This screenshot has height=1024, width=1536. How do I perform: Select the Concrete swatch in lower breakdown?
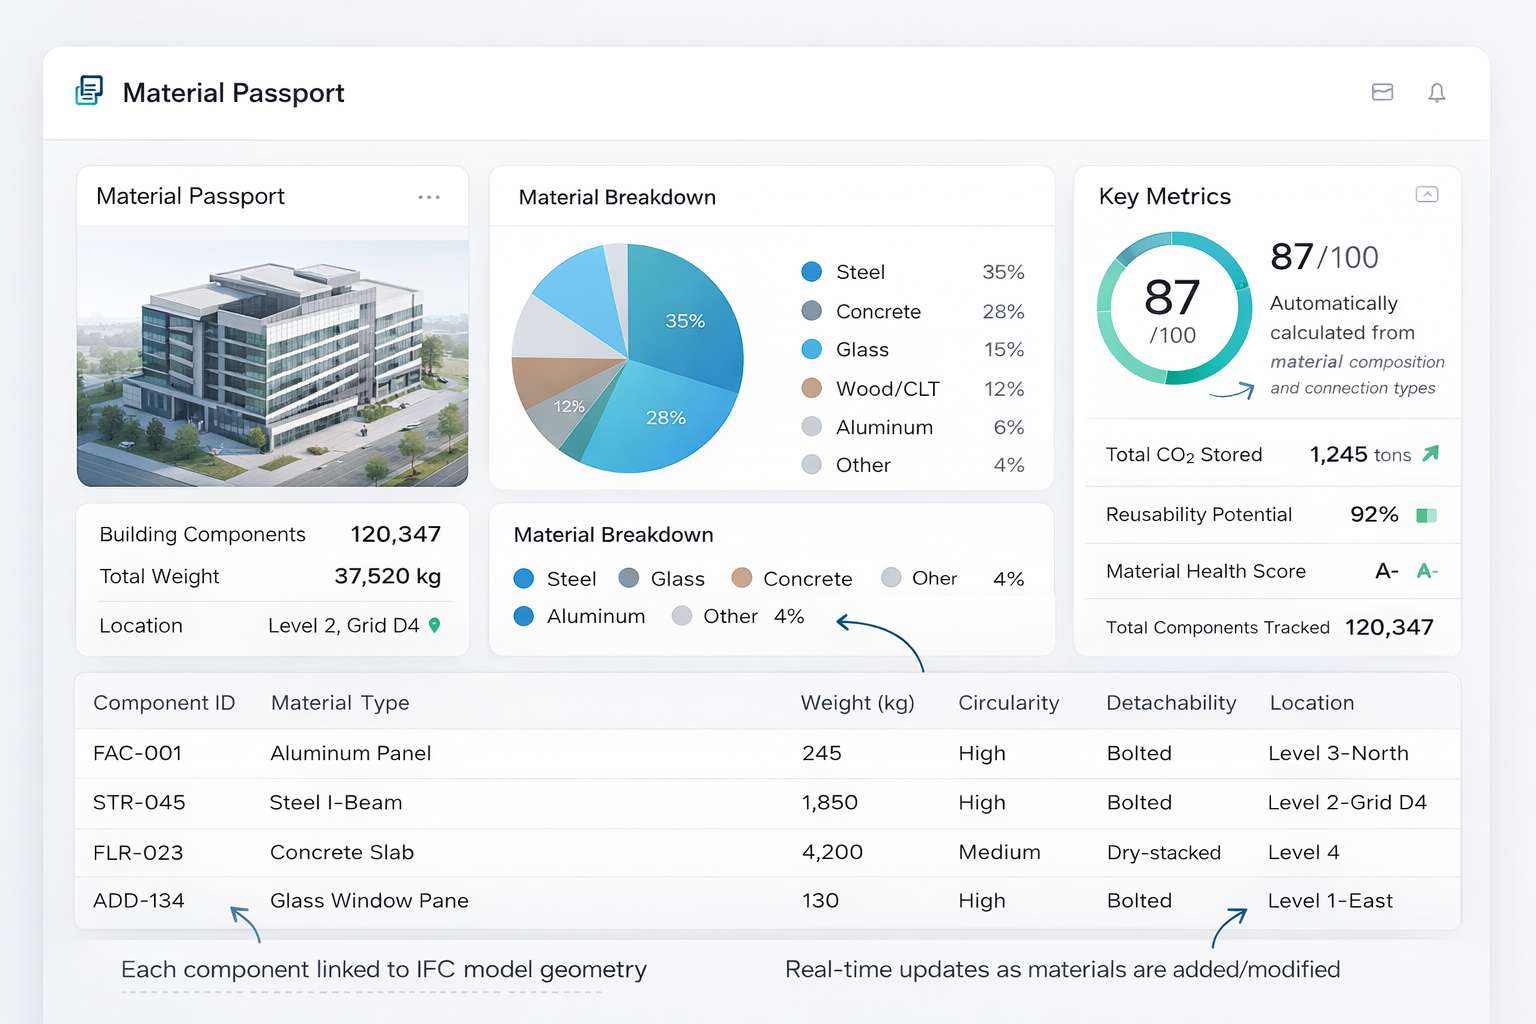742,578
